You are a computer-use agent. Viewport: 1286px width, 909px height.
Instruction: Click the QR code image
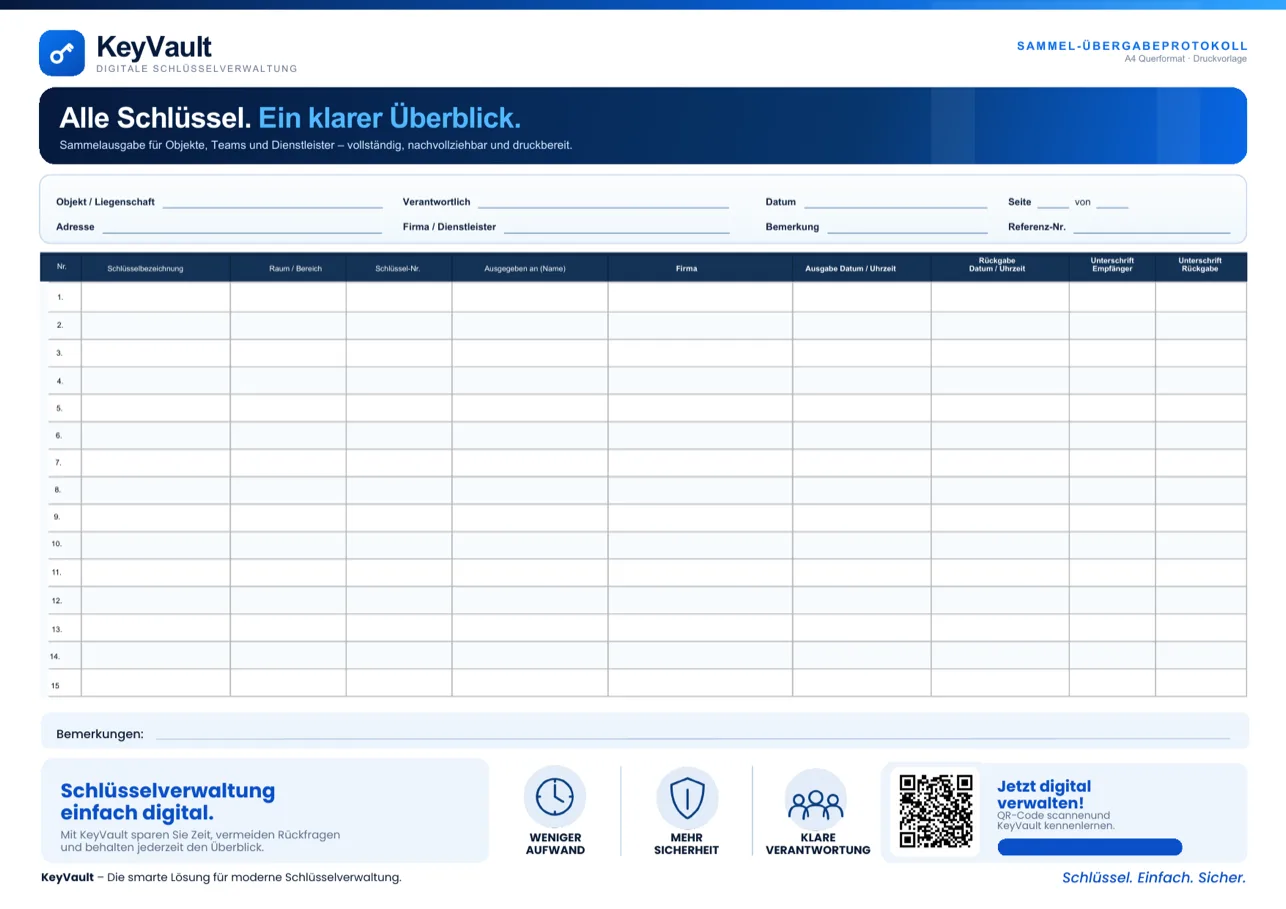coord(936,810)
